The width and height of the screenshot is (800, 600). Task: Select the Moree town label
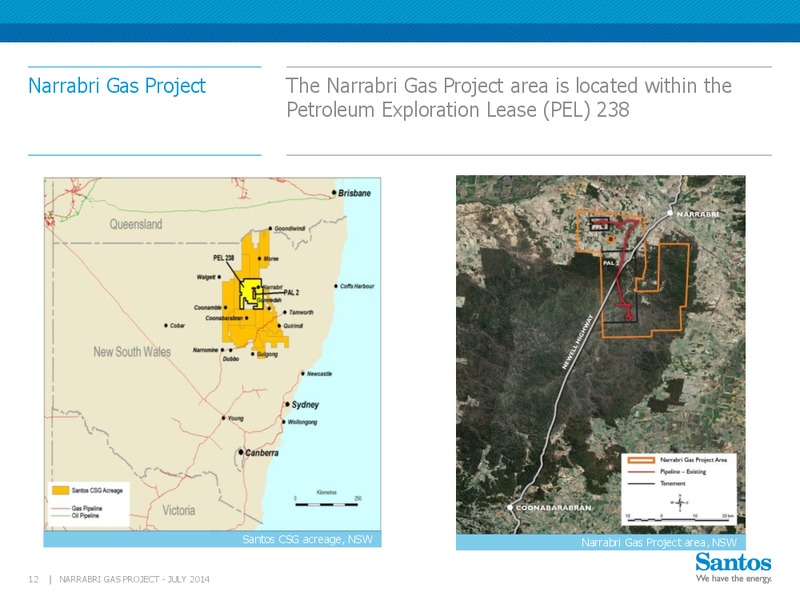pyautogui.click(x=271, y=259)
